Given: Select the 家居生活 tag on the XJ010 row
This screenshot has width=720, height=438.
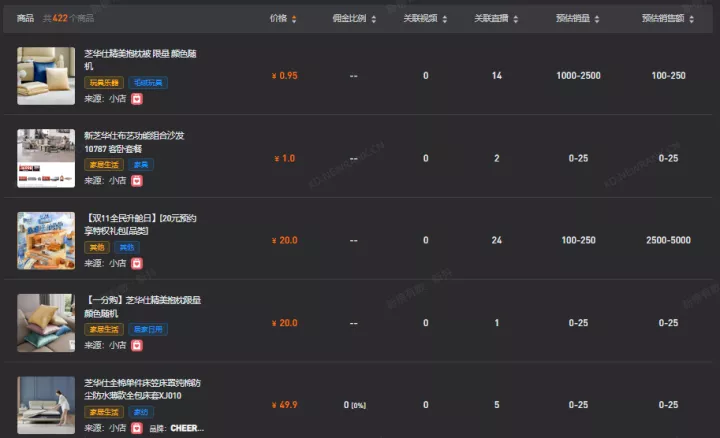Looking at the screenshot, I should 104,412.
